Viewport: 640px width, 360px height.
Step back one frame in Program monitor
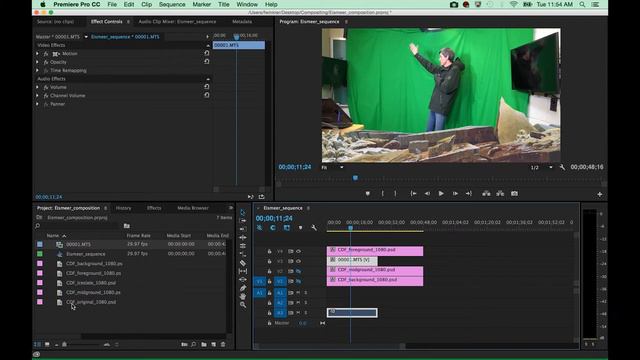pyautogui.click(x=427, y=193)
